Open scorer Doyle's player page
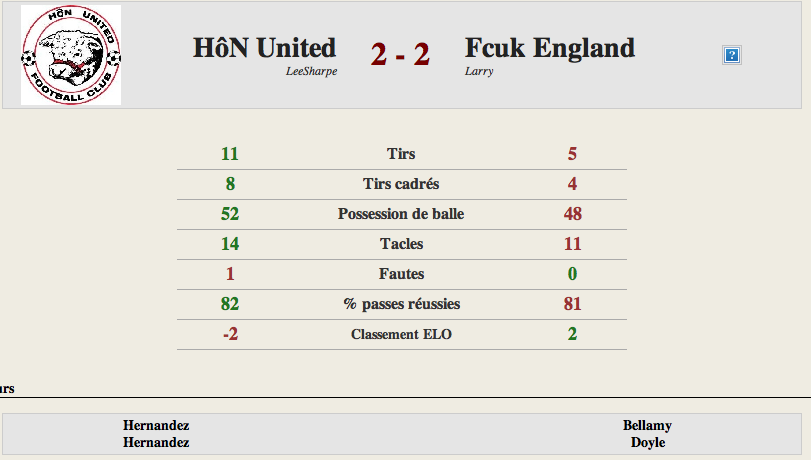Image resolution: width=811 pixels, height=460 pixels. click(648, 442)
